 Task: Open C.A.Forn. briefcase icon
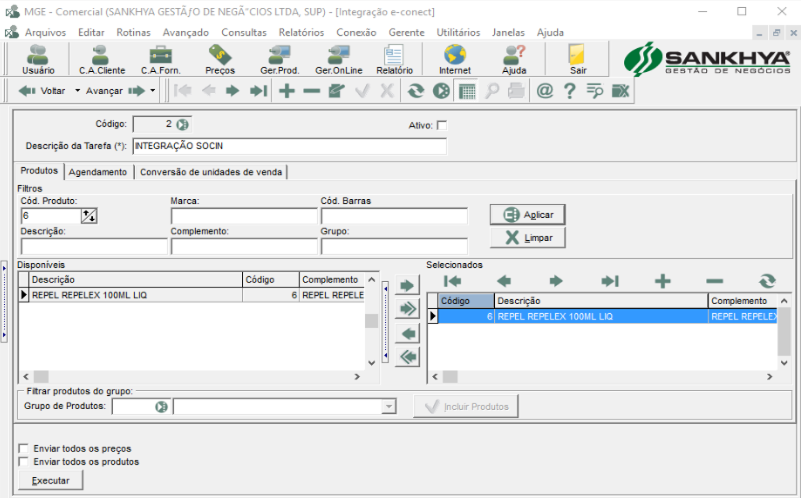coord(160,59)
